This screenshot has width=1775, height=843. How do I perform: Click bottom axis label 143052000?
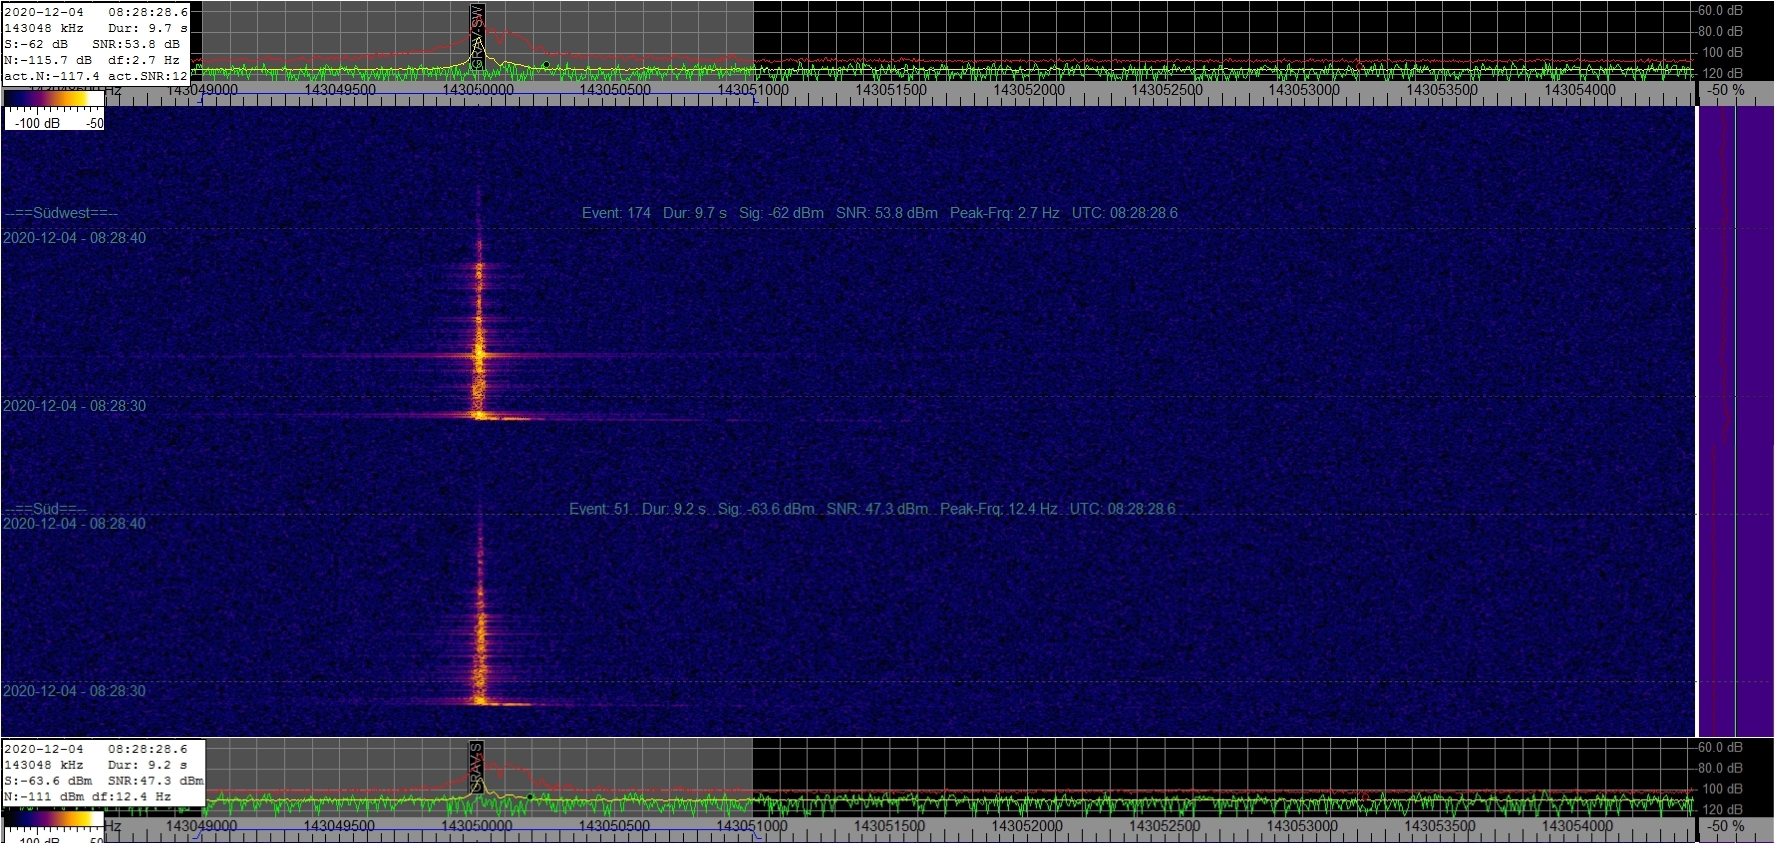(1027, 826)
